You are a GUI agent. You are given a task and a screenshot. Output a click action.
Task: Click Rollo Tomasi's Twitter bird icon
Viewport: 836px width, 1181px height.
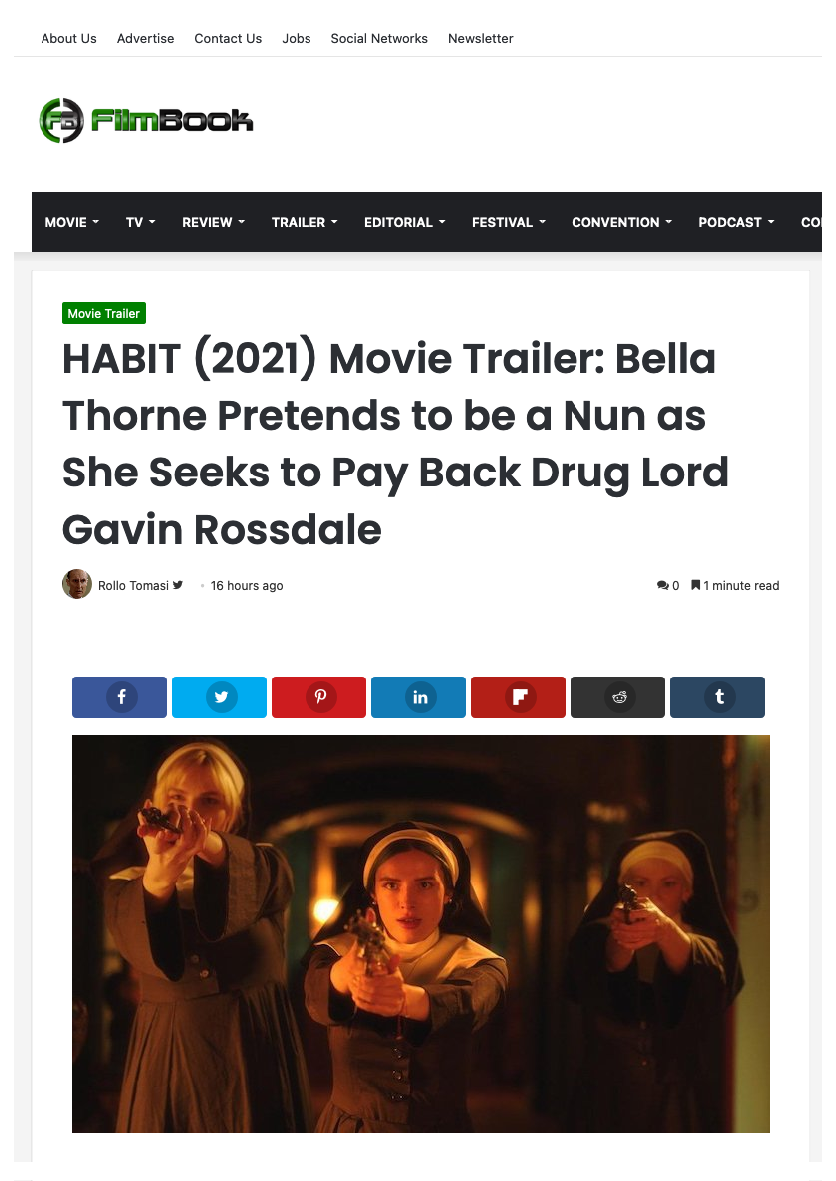pos(178,584)
